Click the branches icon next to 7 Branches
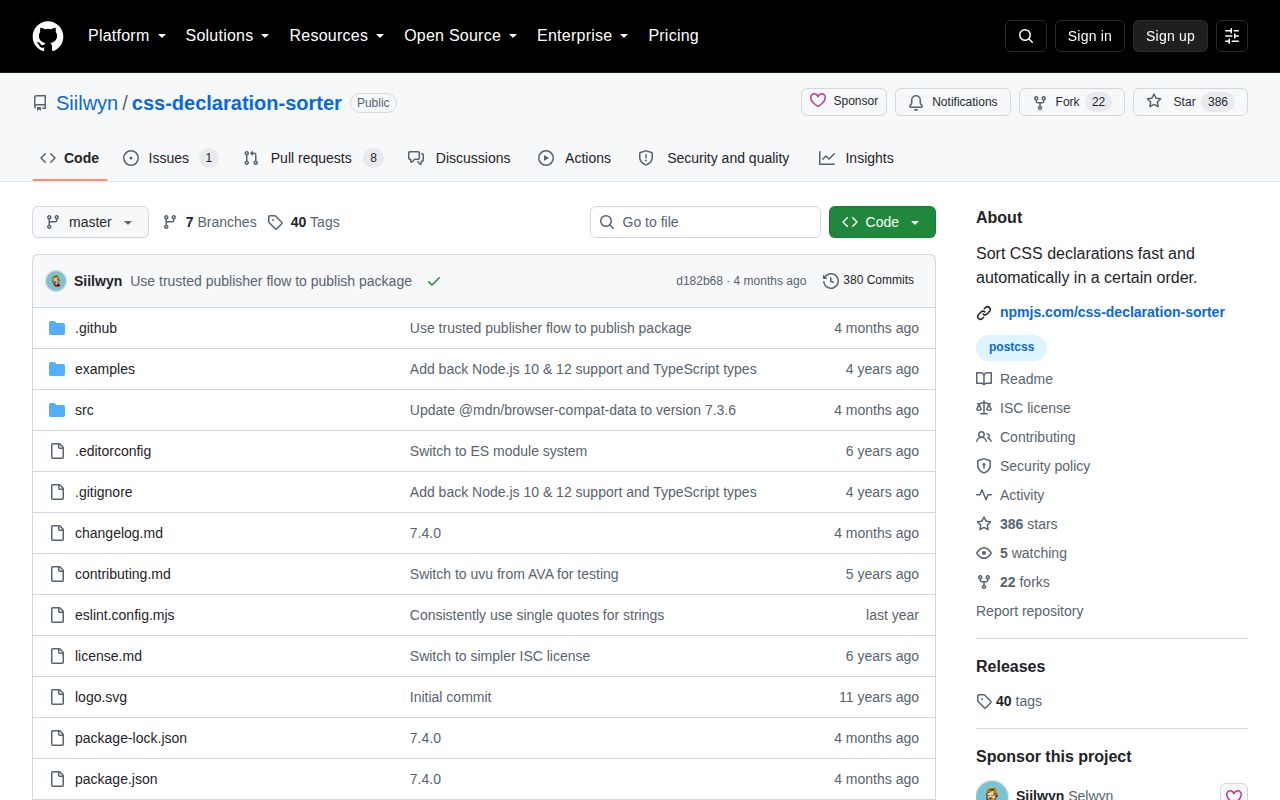1280x800 pixels. pyautogui.click(x=170, y=222)
